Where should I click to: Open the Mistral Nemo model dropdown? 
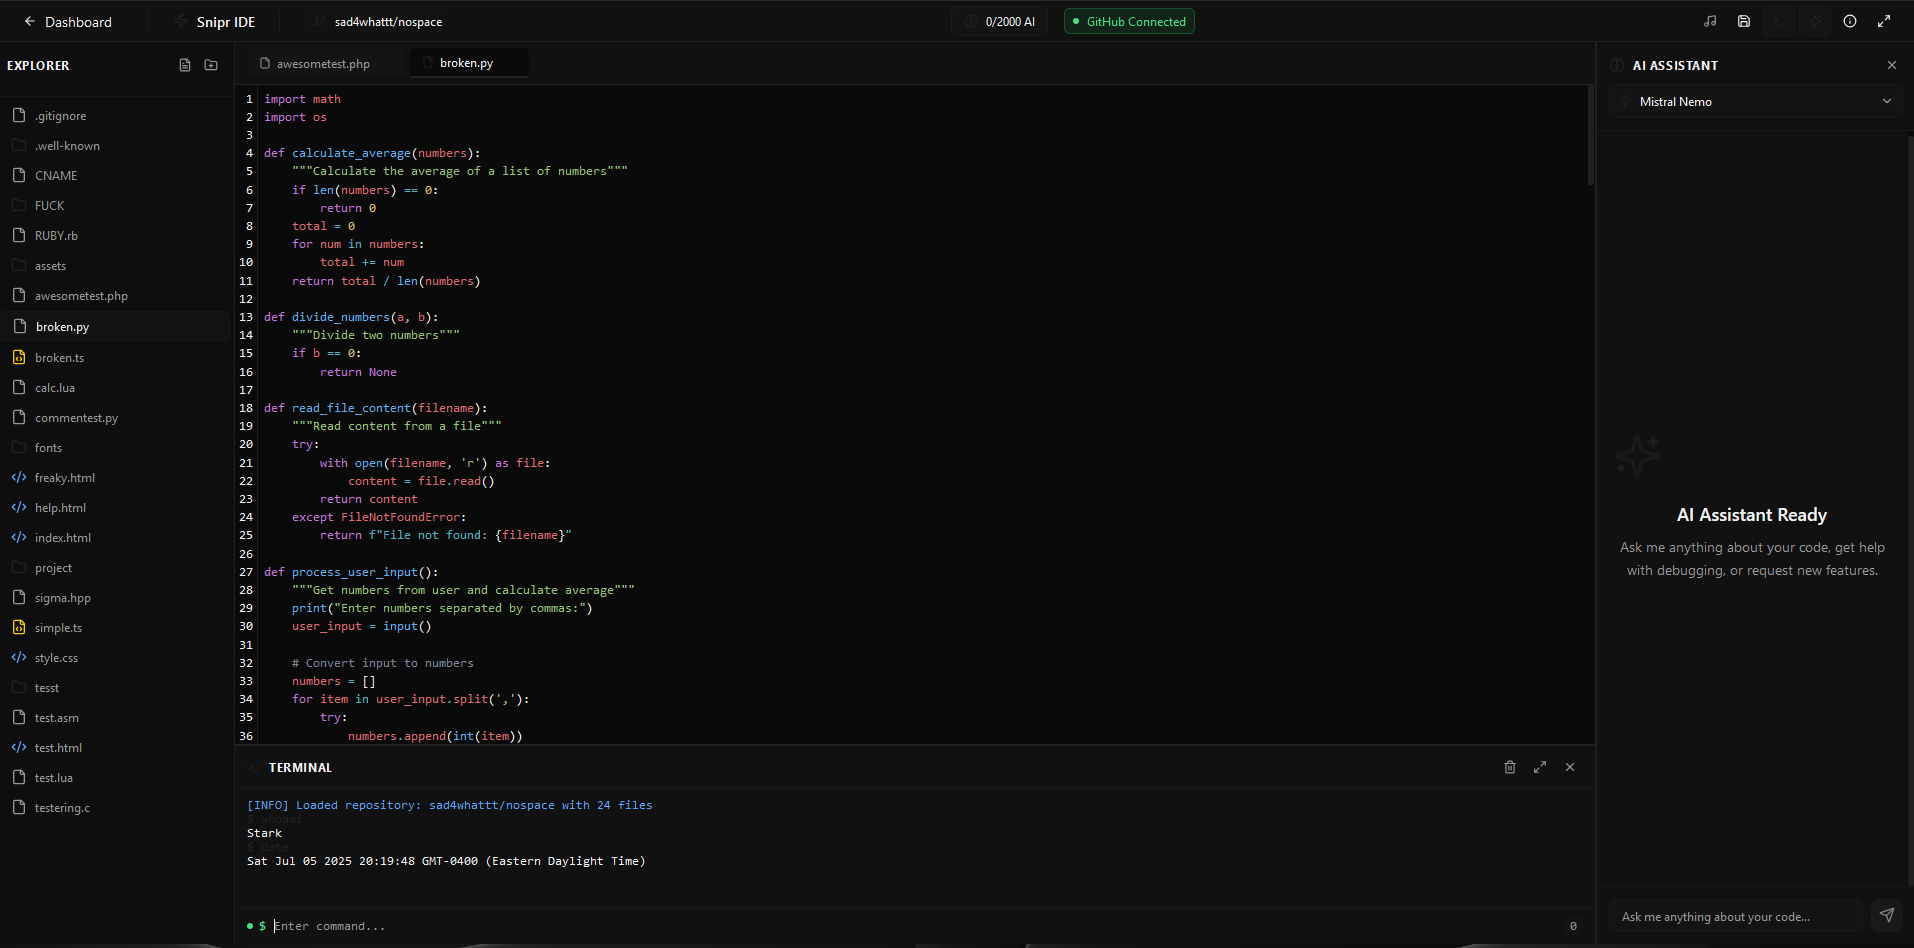(x=1755, y=102)
